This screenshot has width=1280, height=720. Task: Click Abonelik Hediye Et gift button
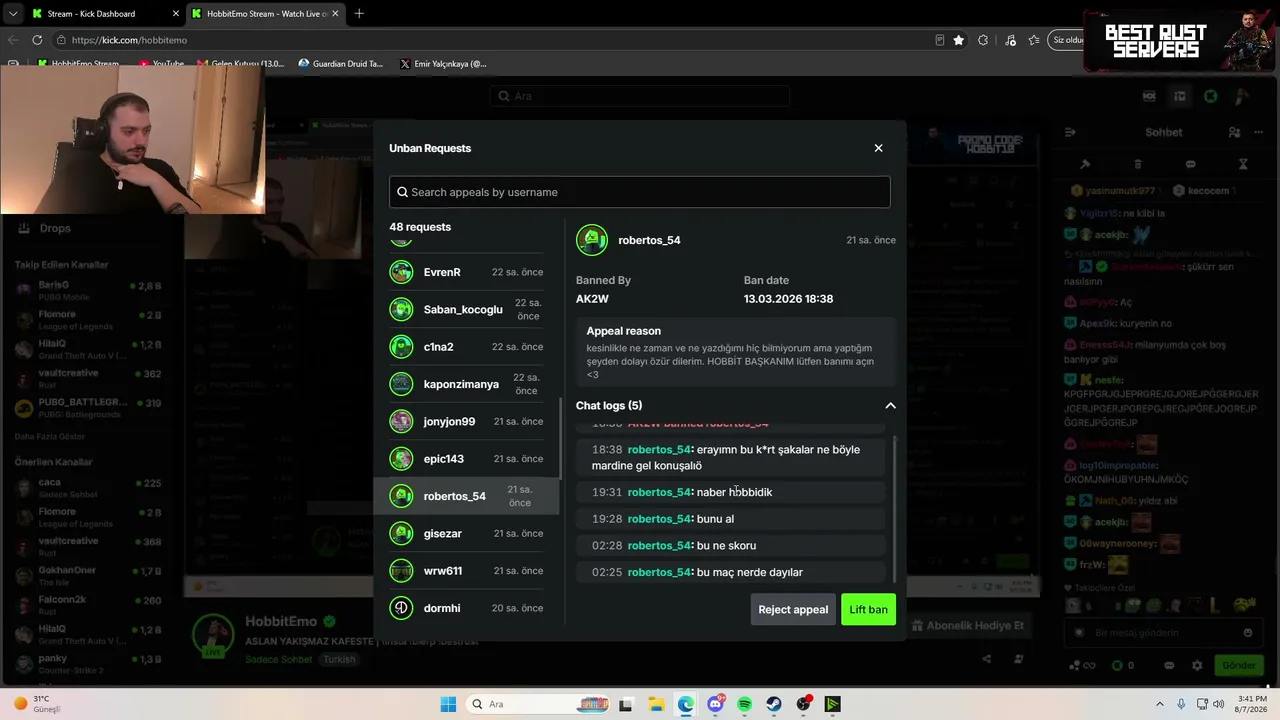[967, 626]
